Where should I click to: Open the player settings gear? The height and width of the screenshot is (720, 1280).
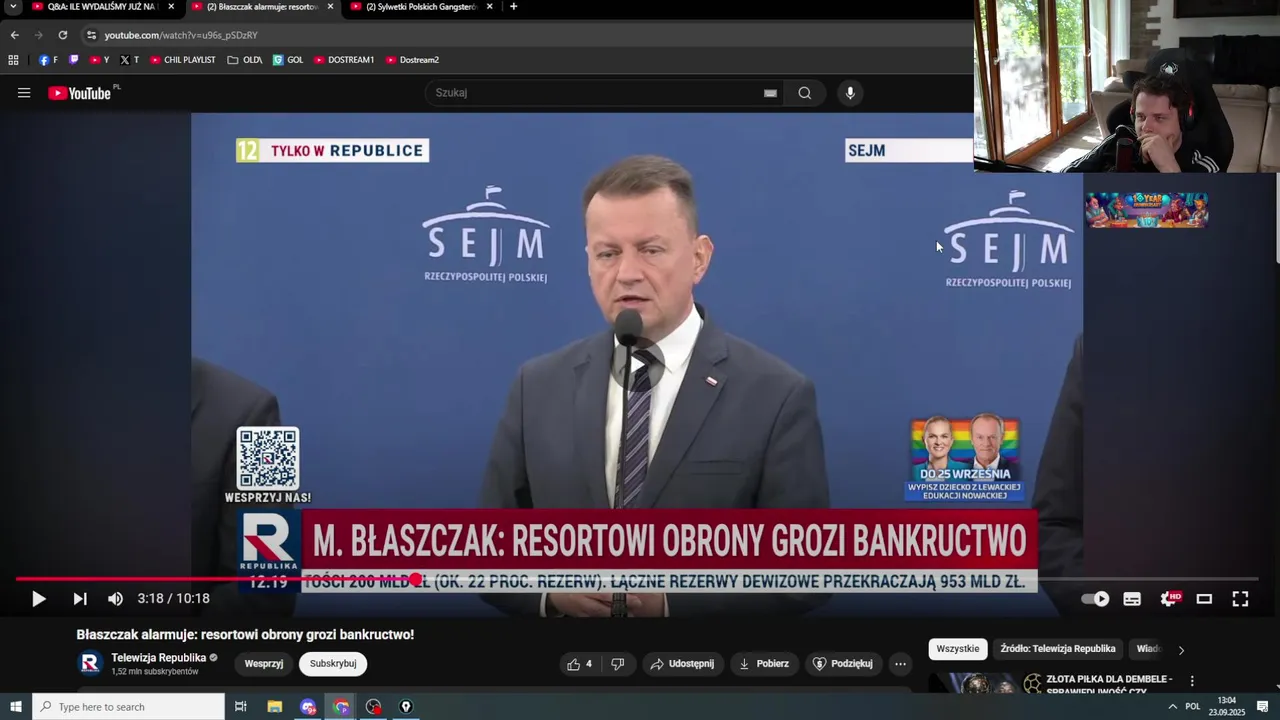pyautogui.click(x=1169, y=599)
